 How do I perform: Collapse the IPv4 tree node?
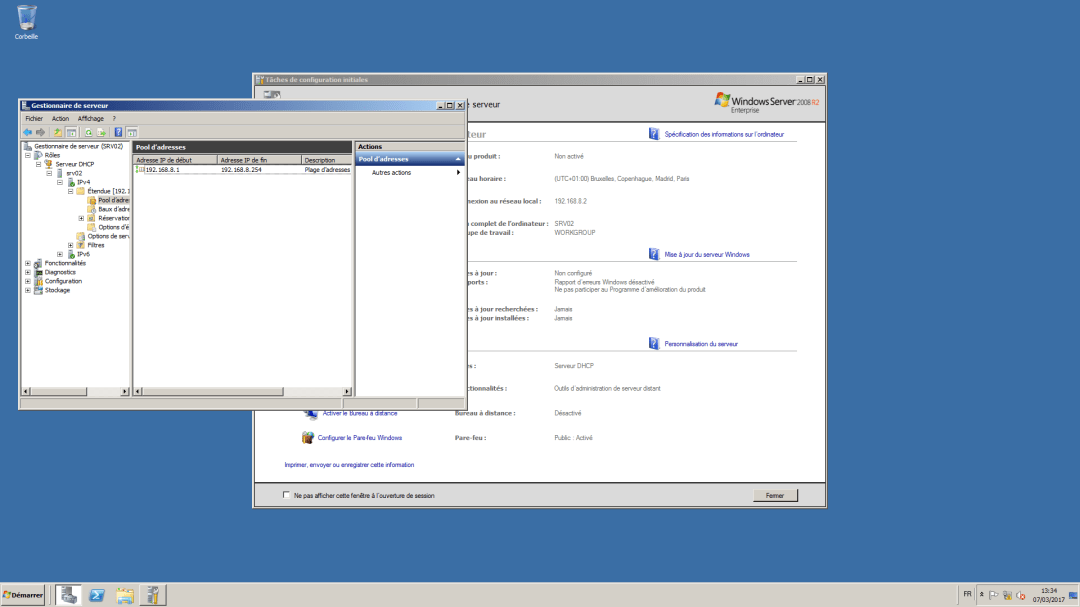coord(59,180)
